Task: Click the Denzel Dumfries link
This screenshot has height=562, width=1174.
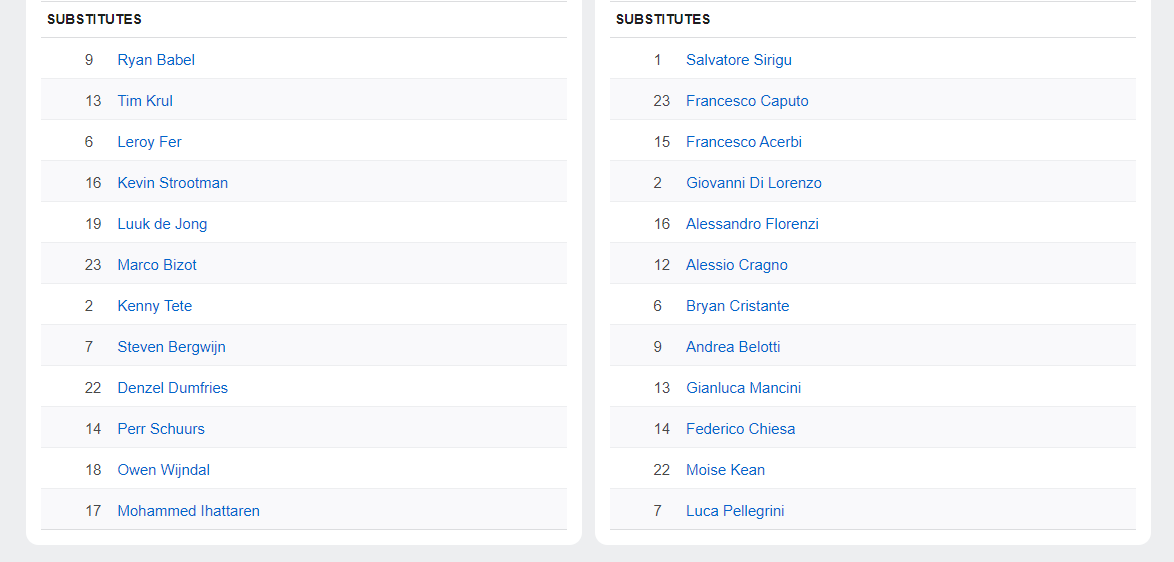Action: point(172,388)
